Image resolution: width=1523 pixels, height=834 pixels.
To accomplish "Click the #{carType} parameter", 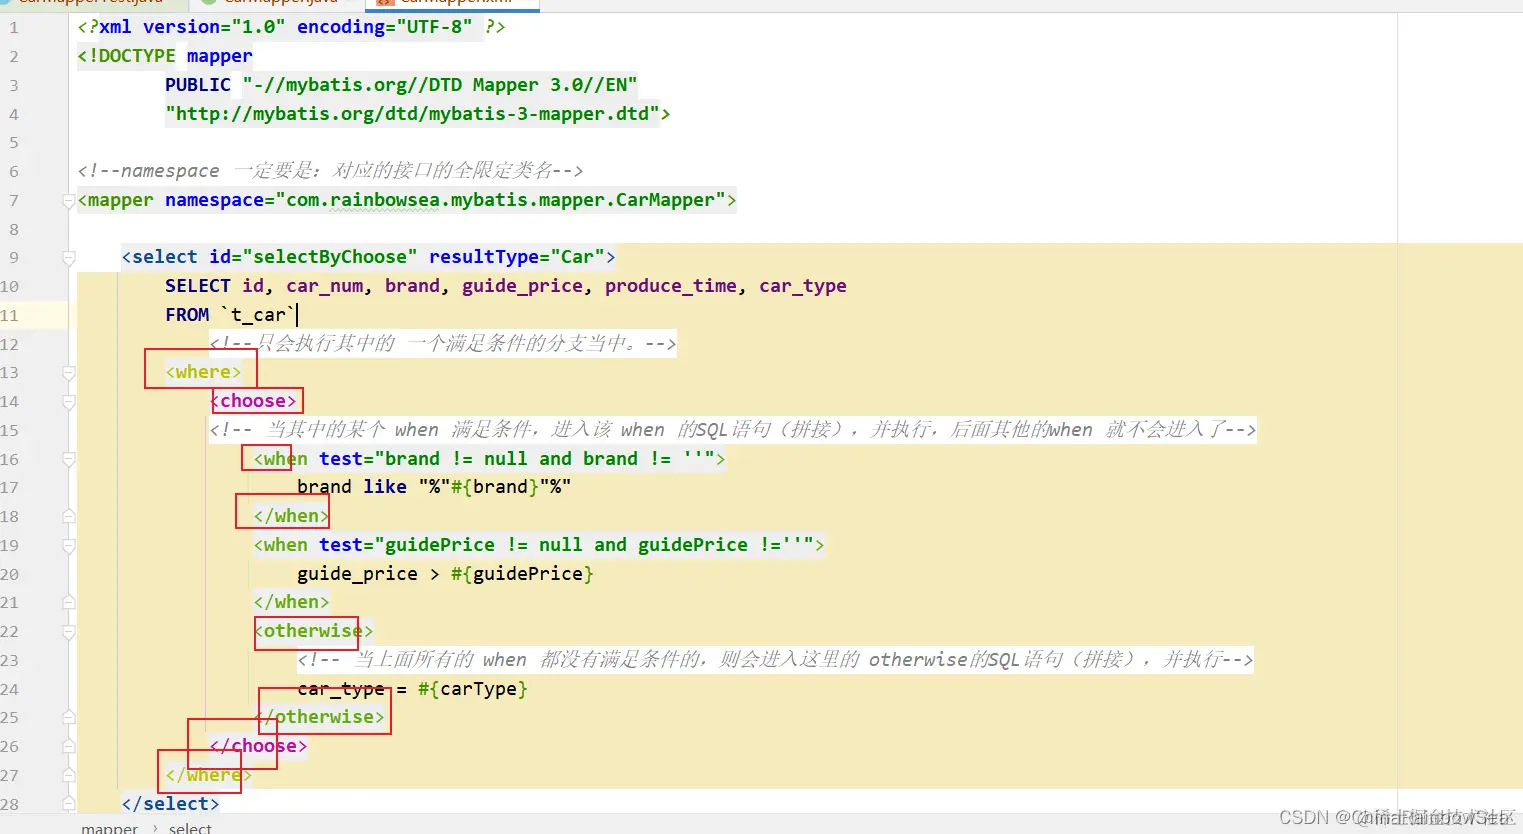I will click(473, 689).
